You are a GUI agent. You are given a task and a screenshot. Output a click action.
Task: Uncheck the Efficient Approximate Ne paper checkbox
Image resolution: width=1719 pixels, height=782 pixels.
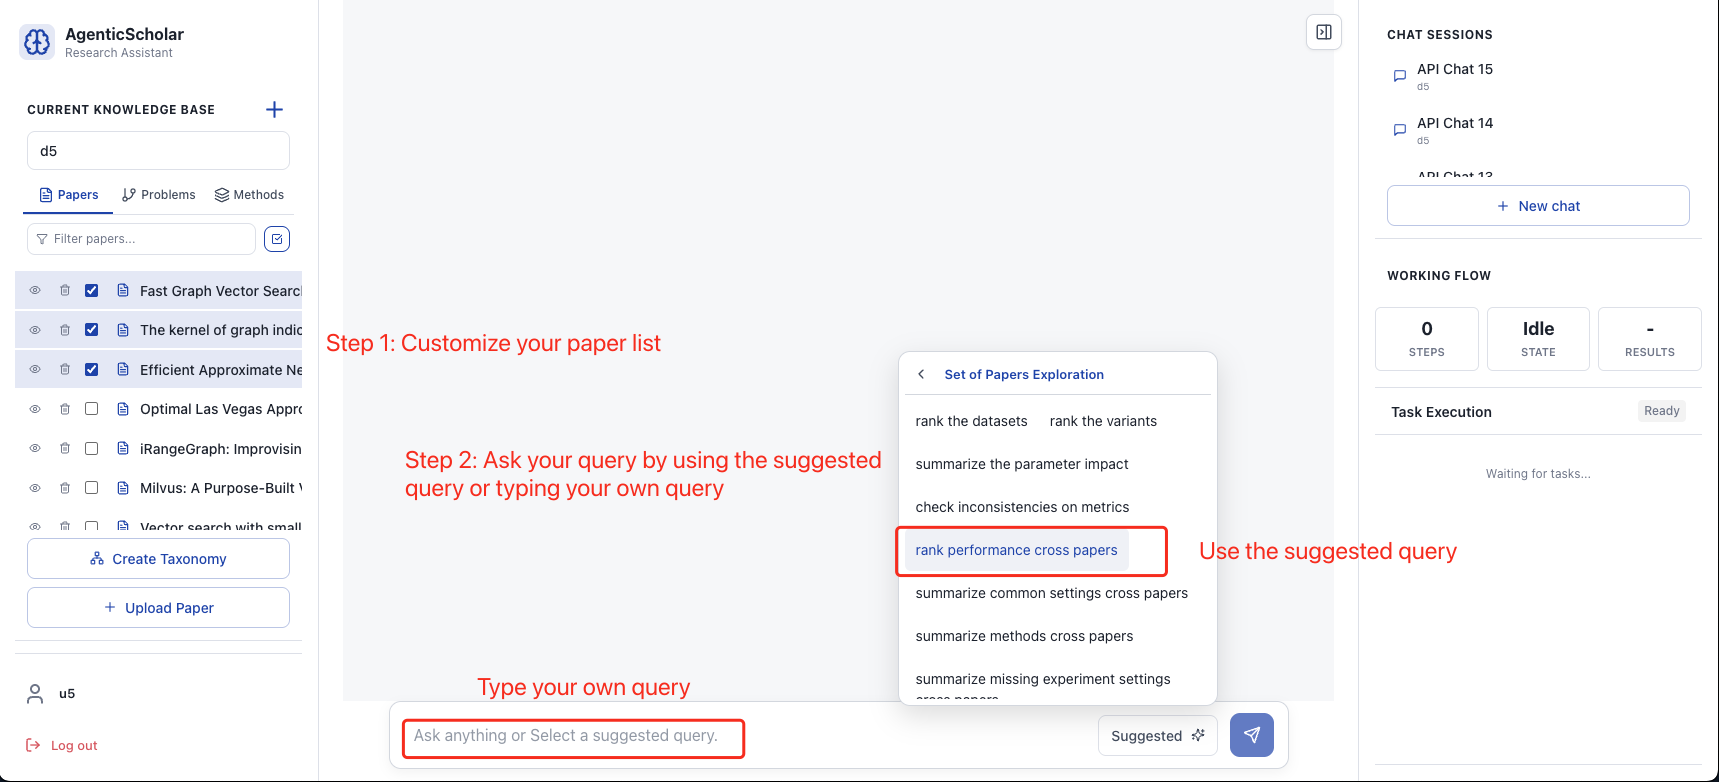click(91, 369)
